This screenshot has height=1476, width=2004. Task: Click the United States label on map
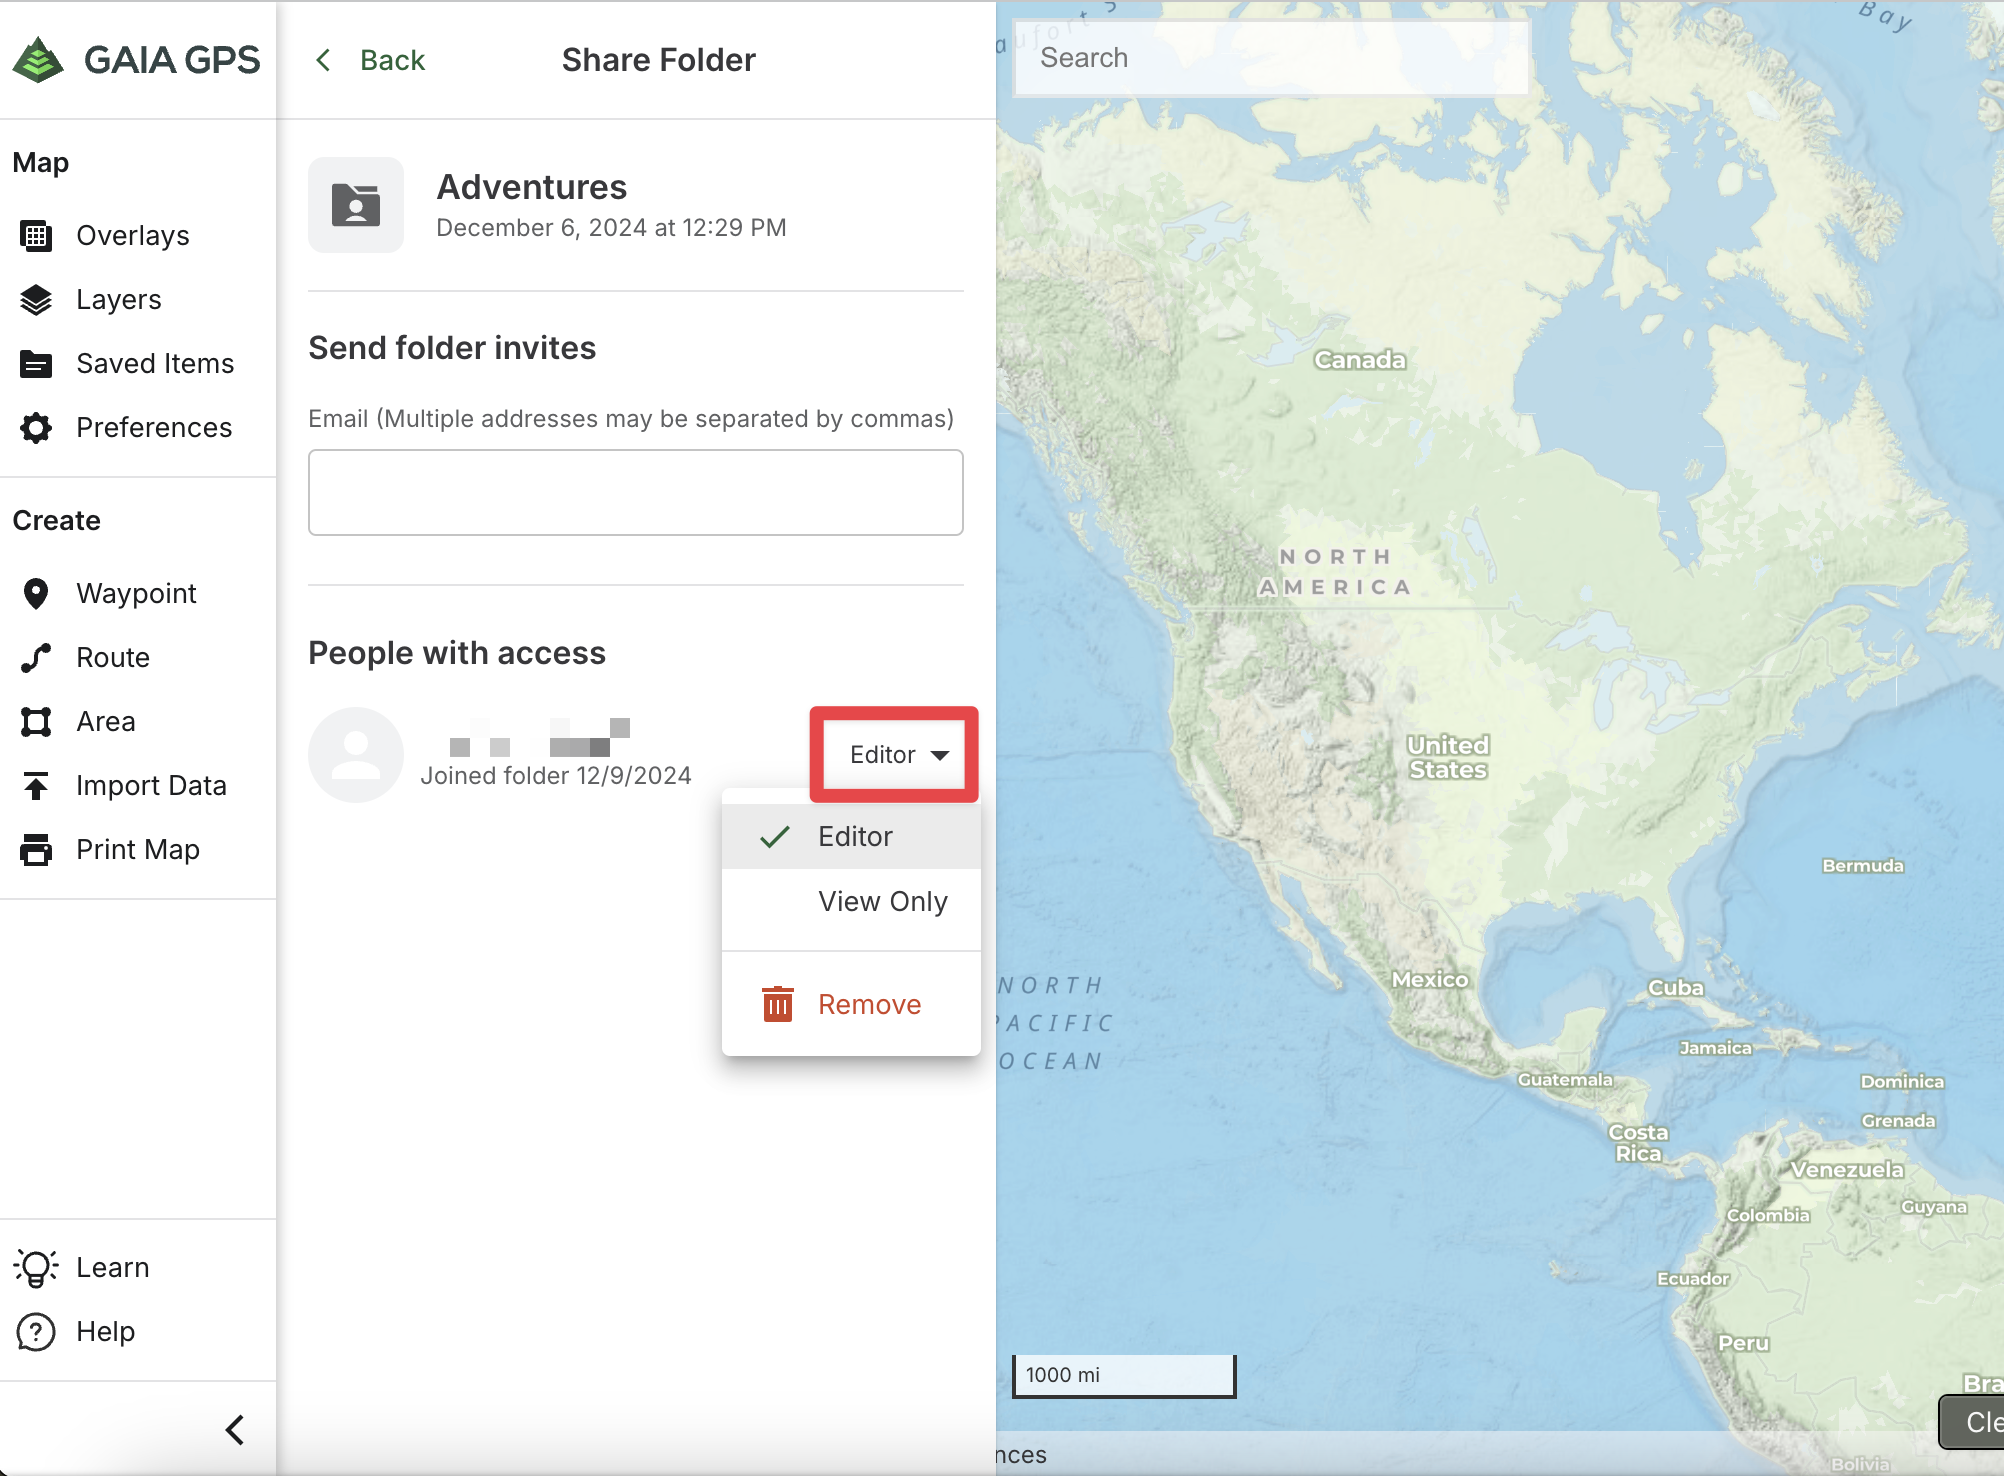click(1448, 757)
